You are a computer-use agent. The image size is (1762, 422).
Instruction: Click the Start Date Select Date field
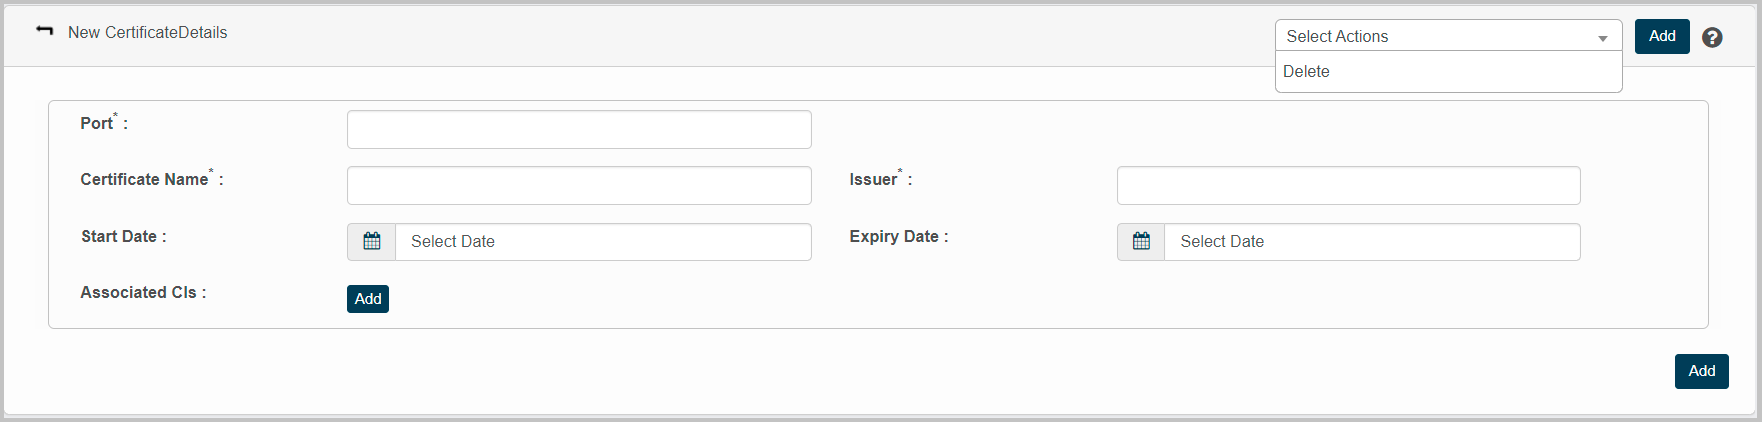(603, 242)
